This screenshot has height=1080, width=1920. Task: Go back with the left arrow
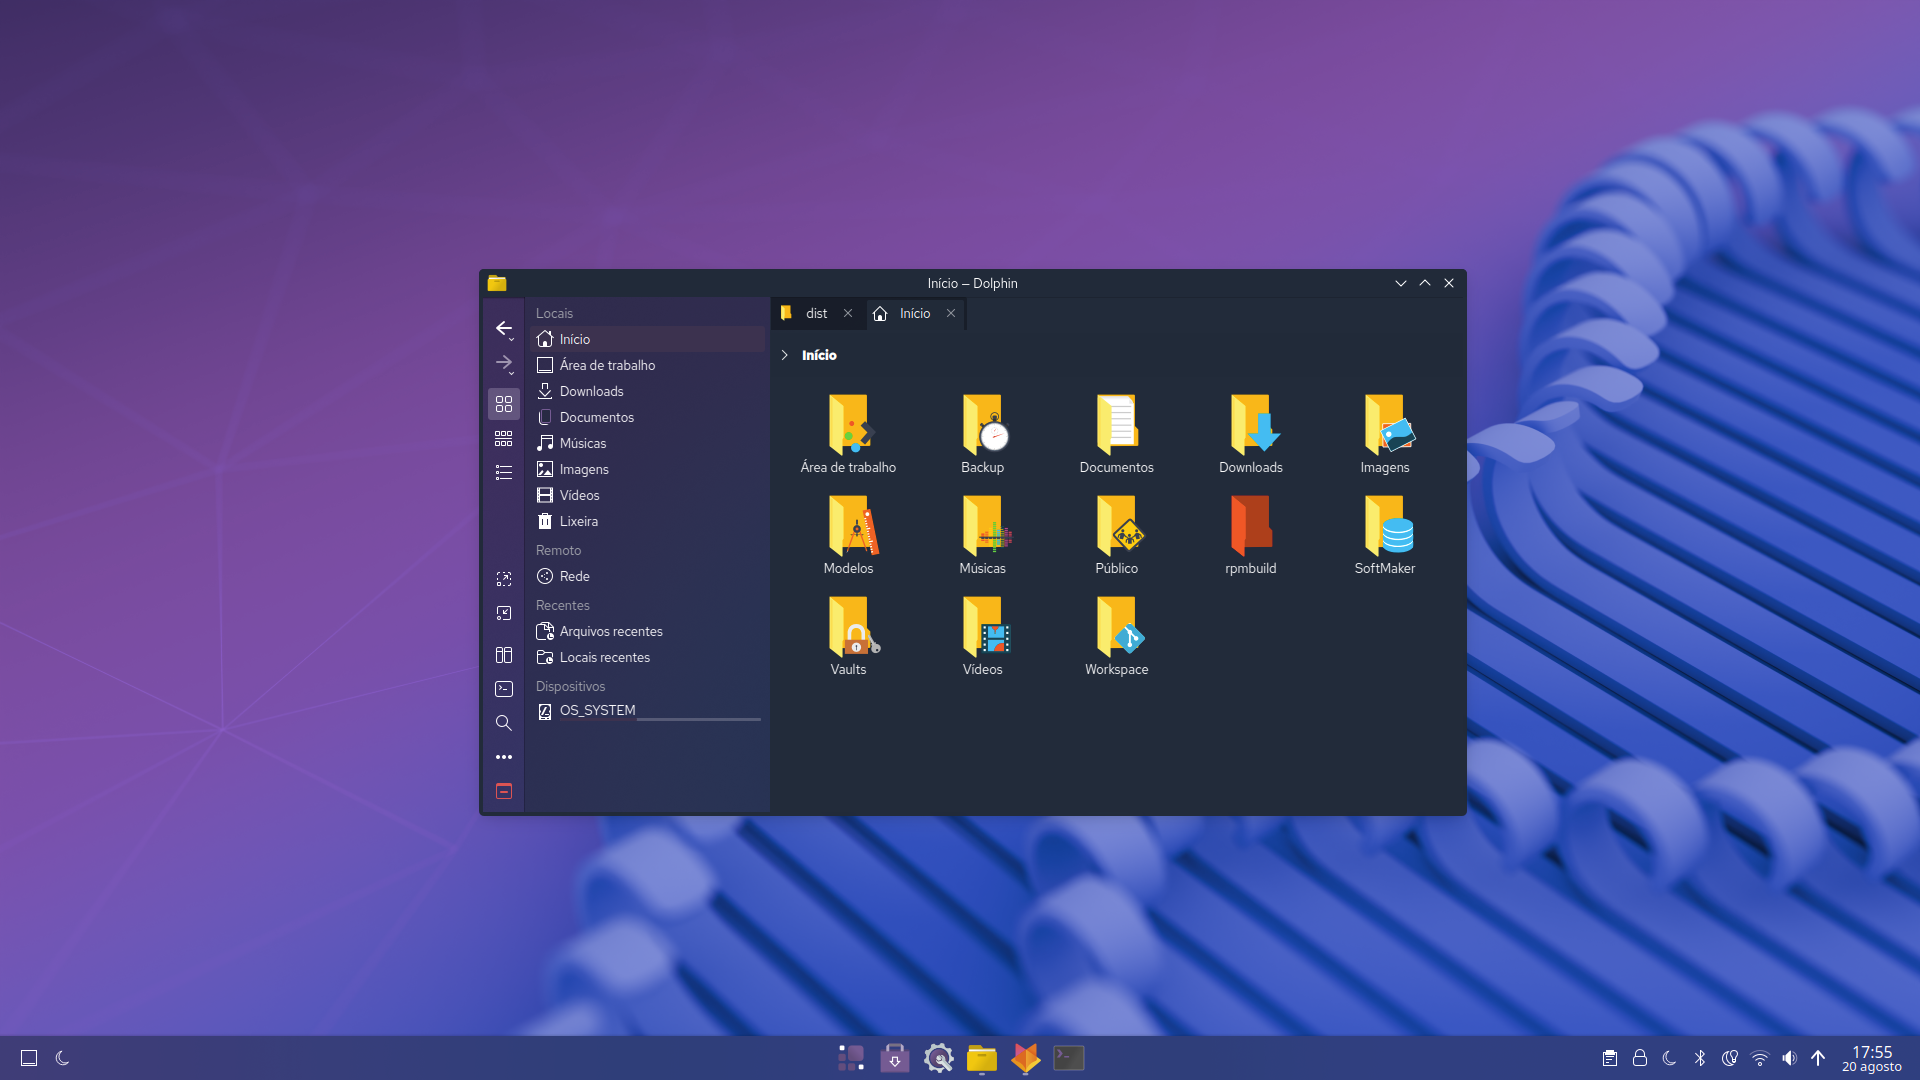pyautogui.click(x=503, y=328)
